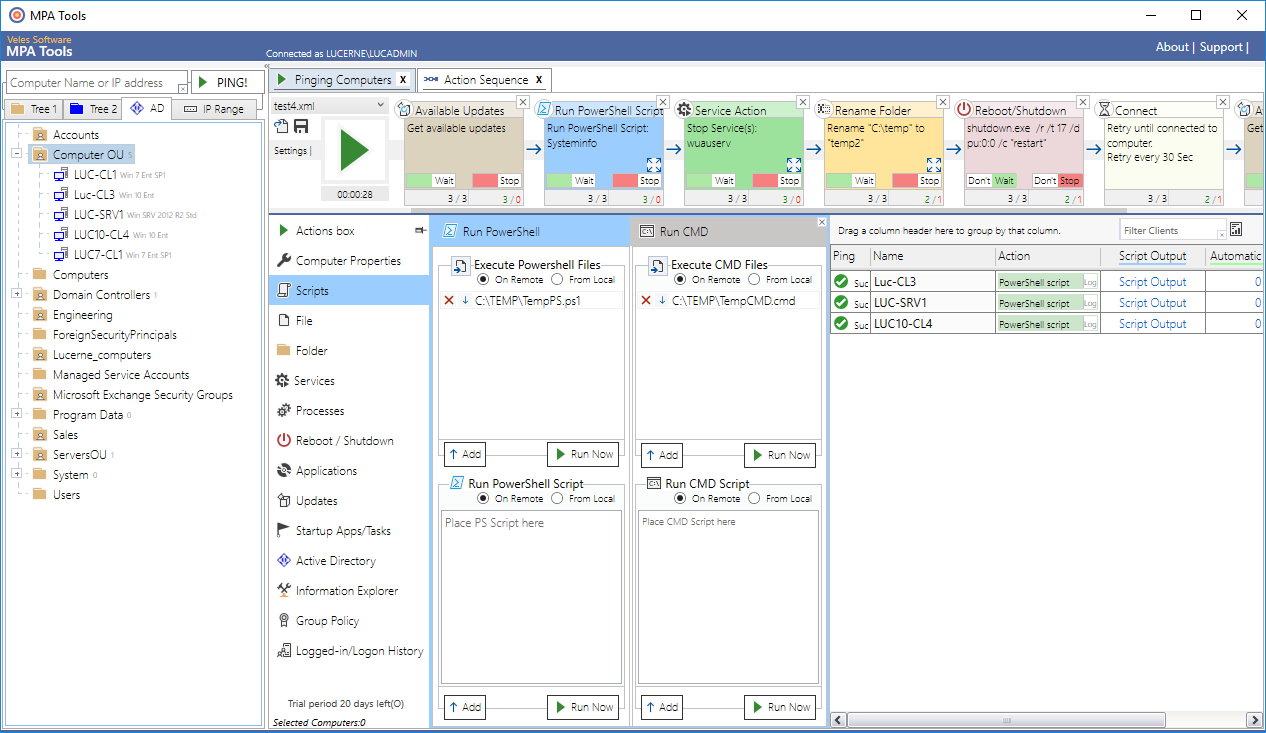
Task: Collapse the Computer OU tree node
Action: 16,154
